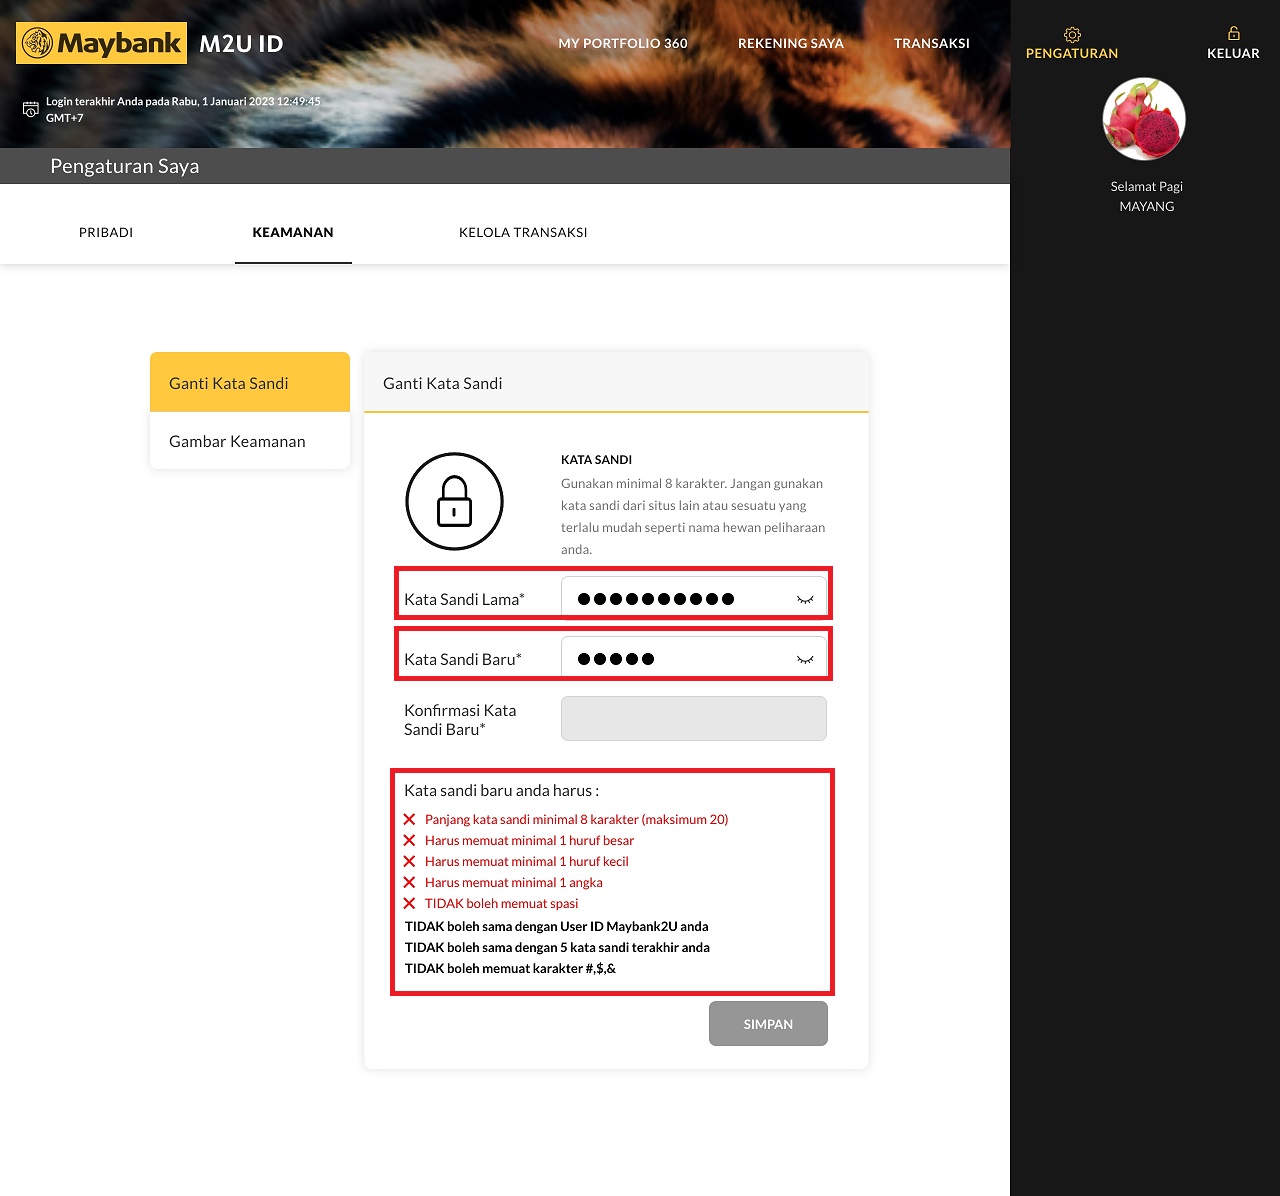The height and width of the screenshot is (1196, 1280).
Task: Select Gambar Keamanan sidebar item
Action: [250, 441]
